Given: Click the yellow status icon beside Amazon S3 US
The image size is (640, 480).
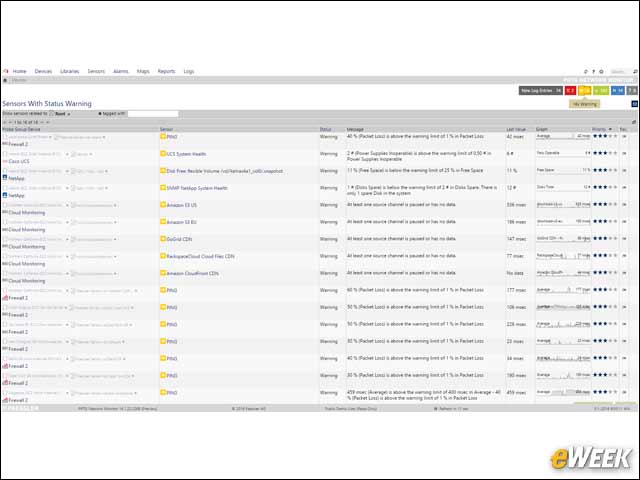Looking at the screenshot, I should pyautogui.click(x=163, y=204).
